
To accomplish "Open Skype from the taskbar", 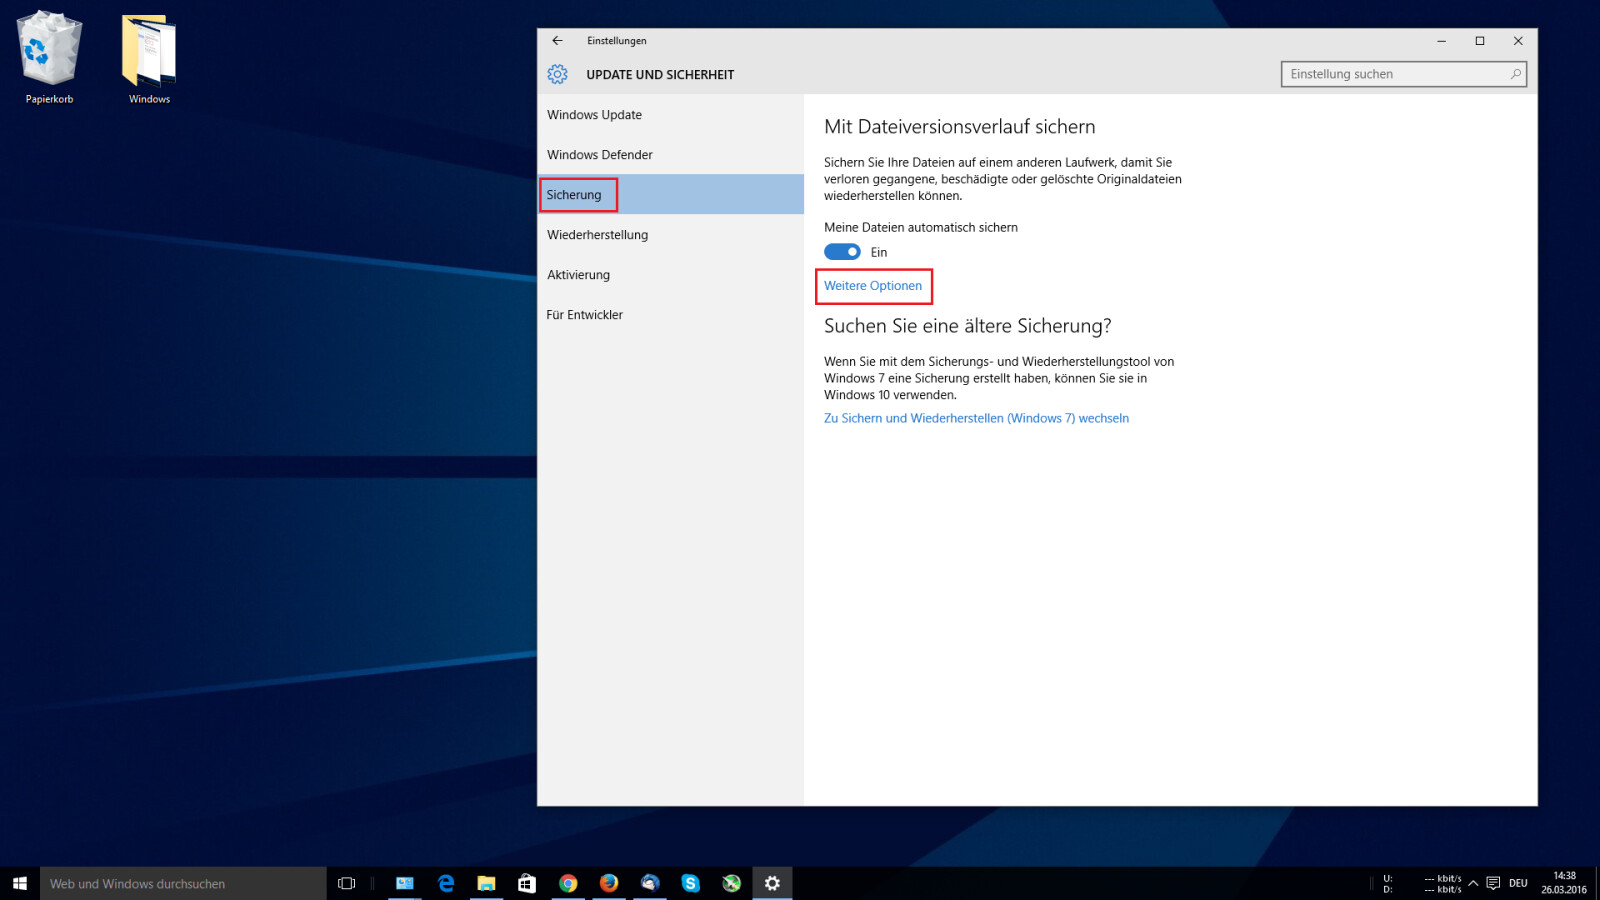I will point(690,883).
